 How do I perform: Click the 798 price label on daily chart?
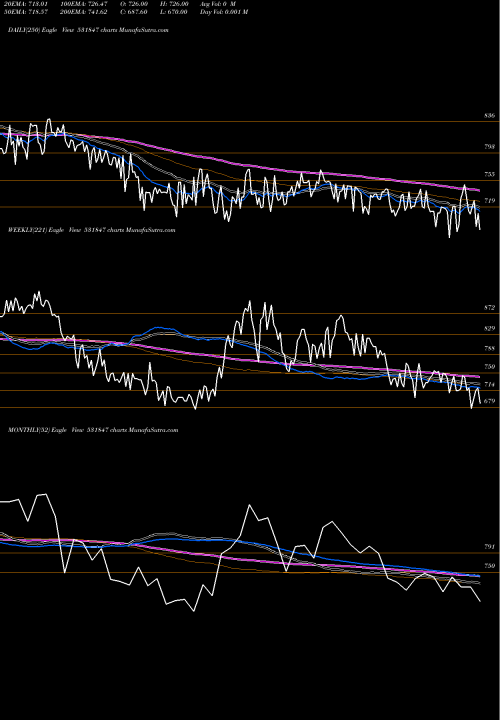(489, 147)
